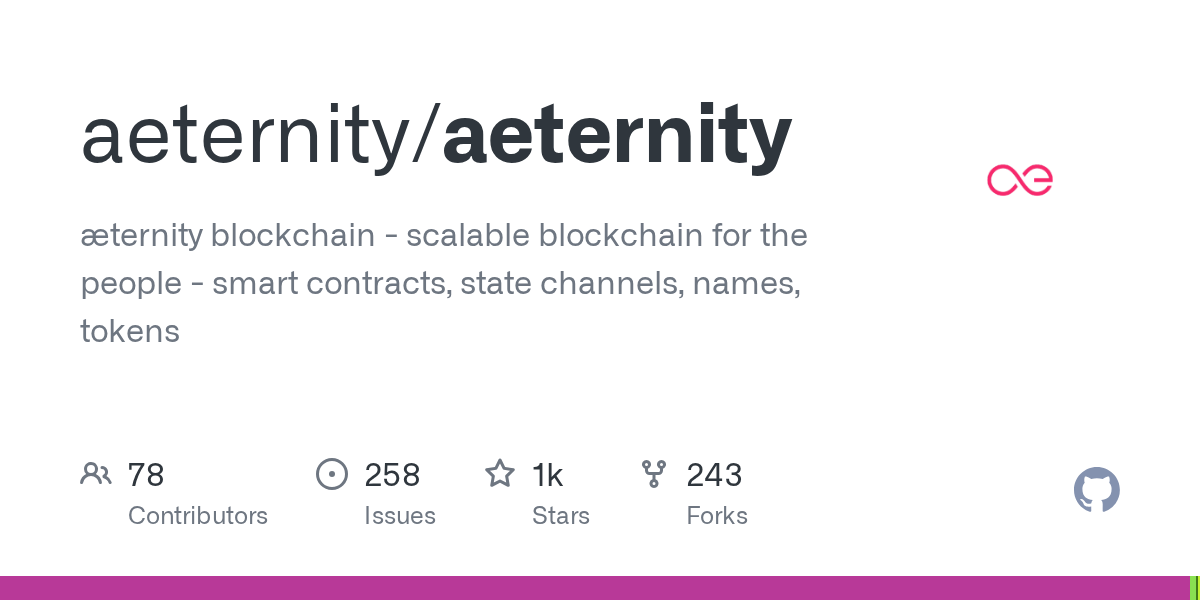Open the 'Forks' label
The height and width of the screenshot is (600, 1200).
pyautogui.click(x=717, y=516)
